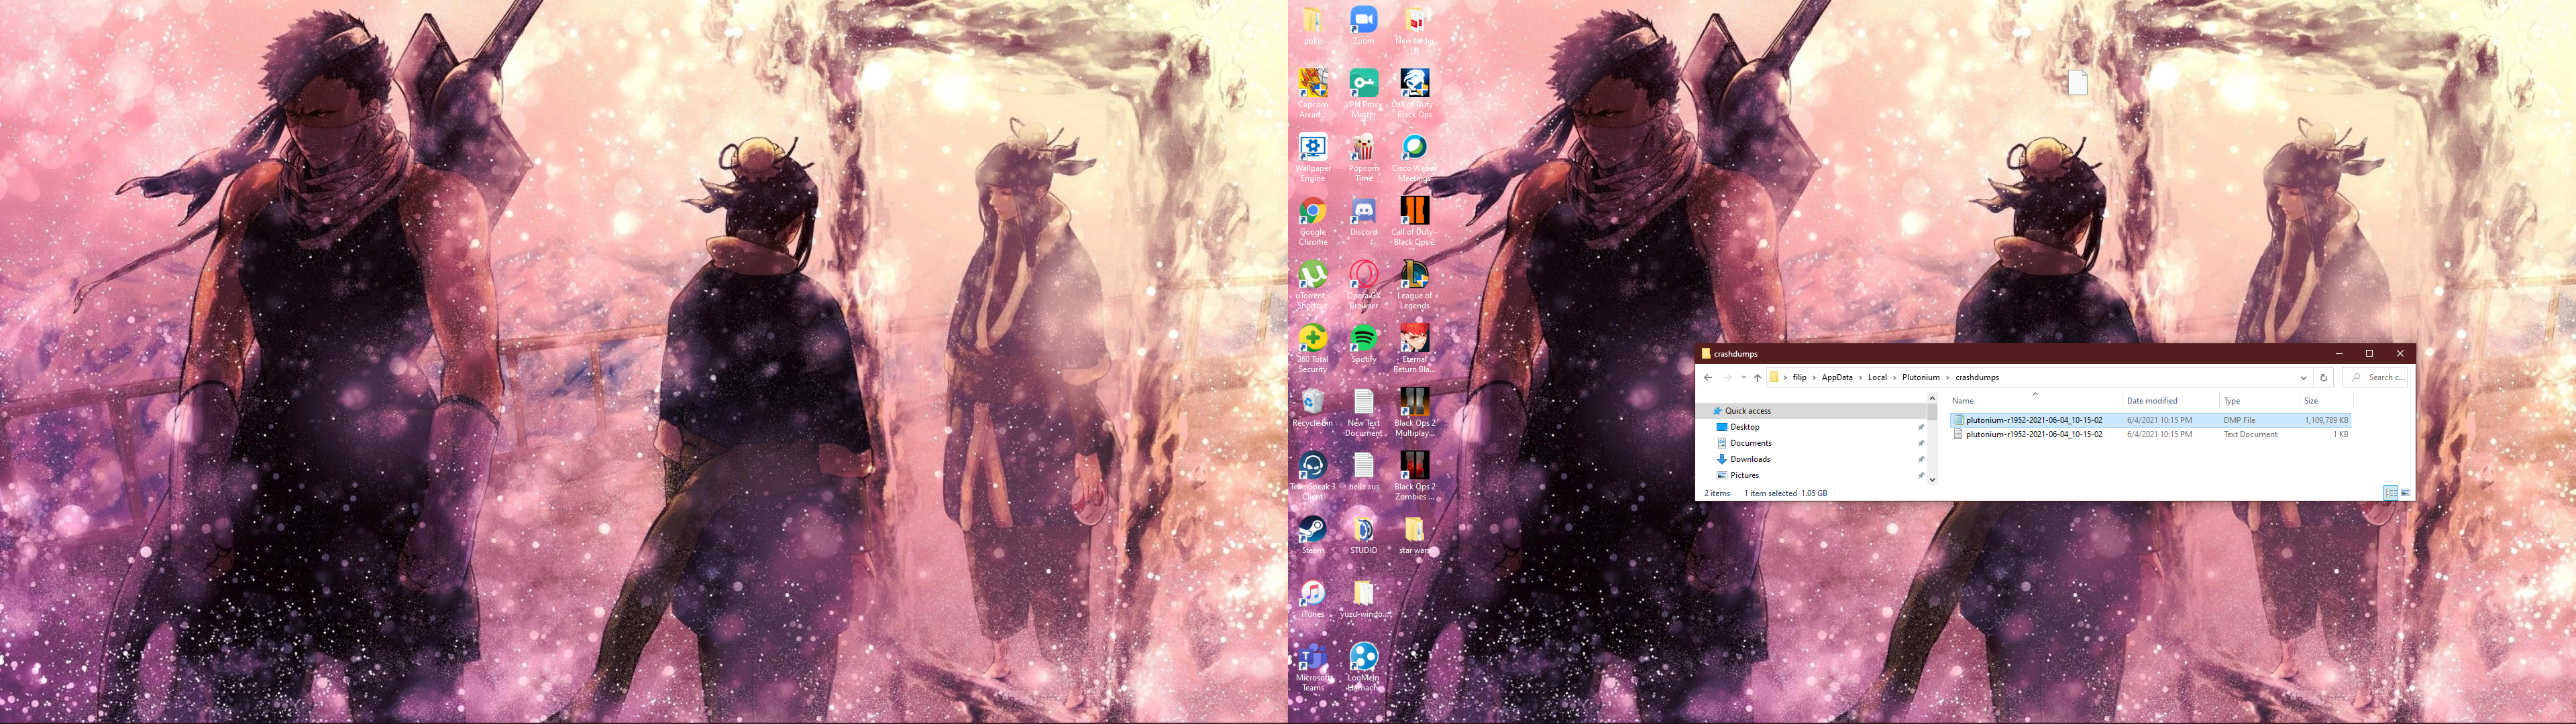Screen dimensions: 2576x724
Task: Unpin Desktop using its pin icon
Action: (1920, 427)
